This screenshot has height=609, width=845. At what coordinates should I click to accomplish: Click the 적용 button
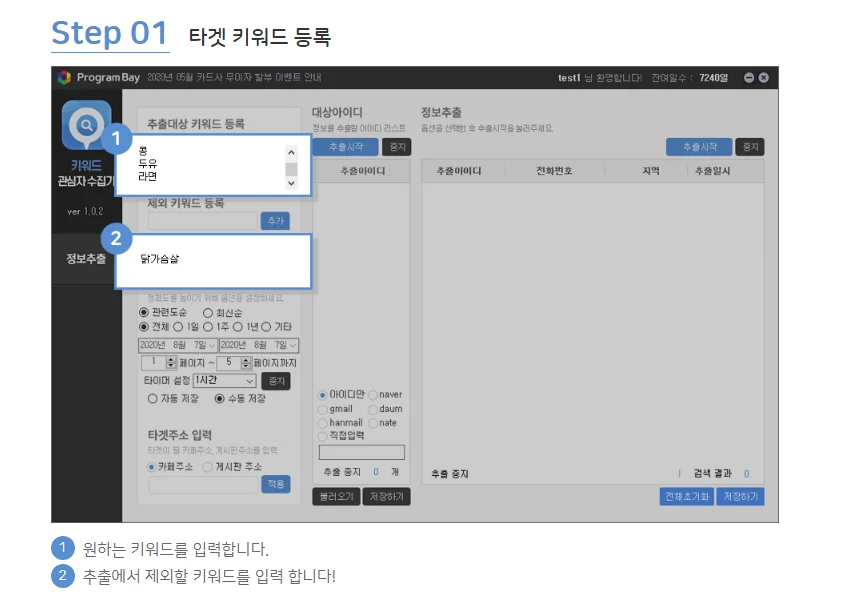(275, 484)
